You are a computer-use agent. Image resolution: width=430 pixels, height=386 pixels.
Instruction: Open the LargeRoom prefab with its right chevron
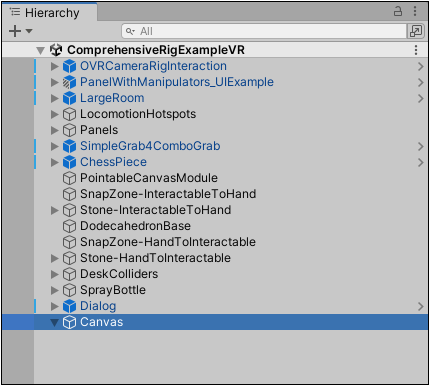(421, 98)
